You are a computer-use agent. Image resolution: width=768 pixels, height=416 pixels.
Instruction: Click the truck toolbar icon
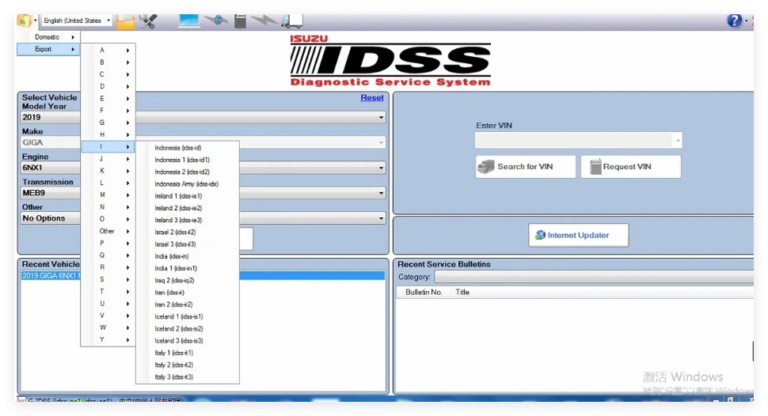(292, 21)
